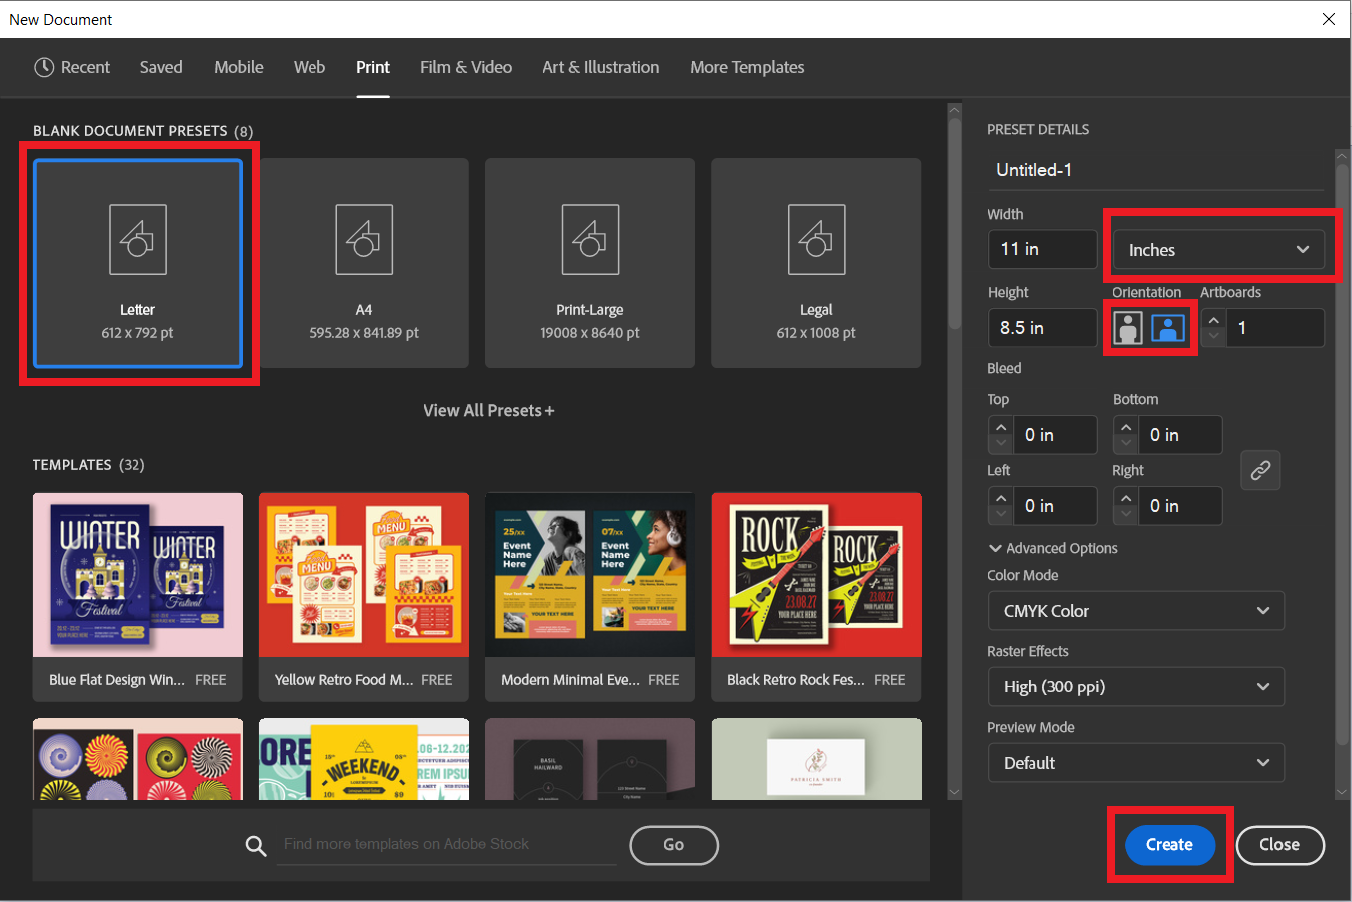Viewport: 1352px width, 902px height.
Task: Click the presets list vertical scrollbar
Action: (x=954, y=225)
